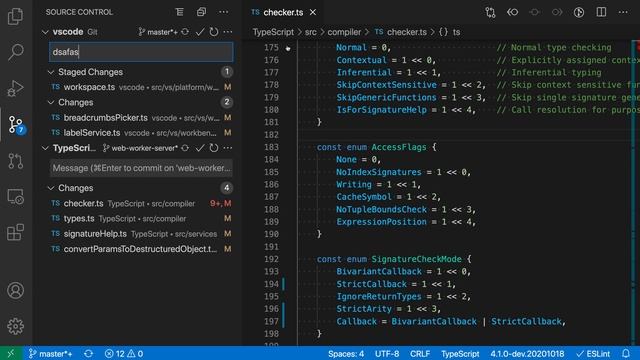Collapse the TypeScript repository section
The height and width of the screenshot is (360, 640).
[x=45, y=148]
